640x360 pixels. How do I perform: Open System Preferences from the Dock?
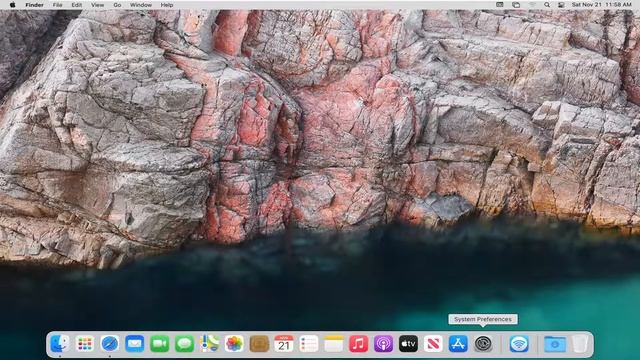[x=483, y=344]
